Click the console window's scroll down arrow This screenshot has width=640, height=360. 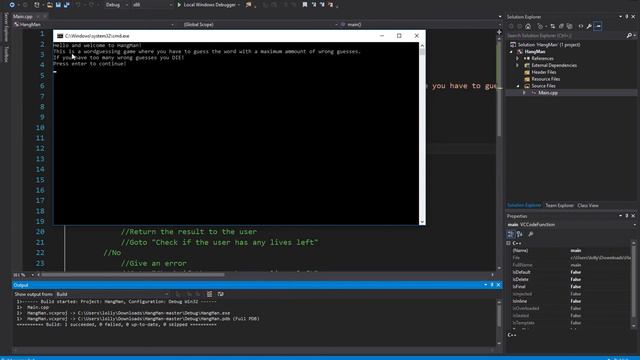pyautogui.click(x=422, y=222)
